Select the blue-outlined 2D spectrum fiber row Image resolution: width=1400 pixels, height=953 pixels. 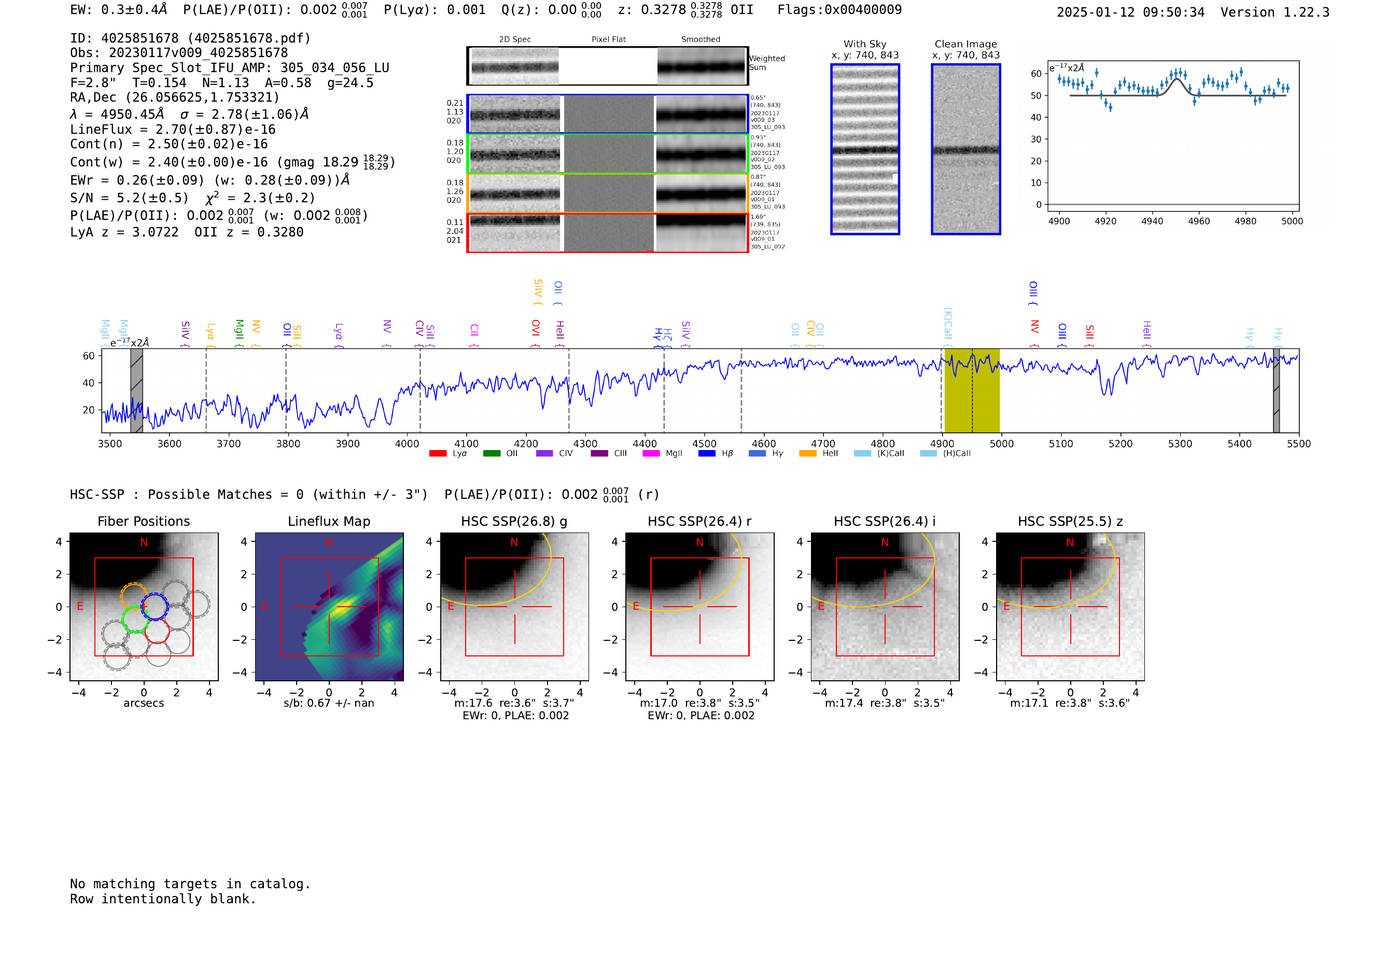pos(608,114)
